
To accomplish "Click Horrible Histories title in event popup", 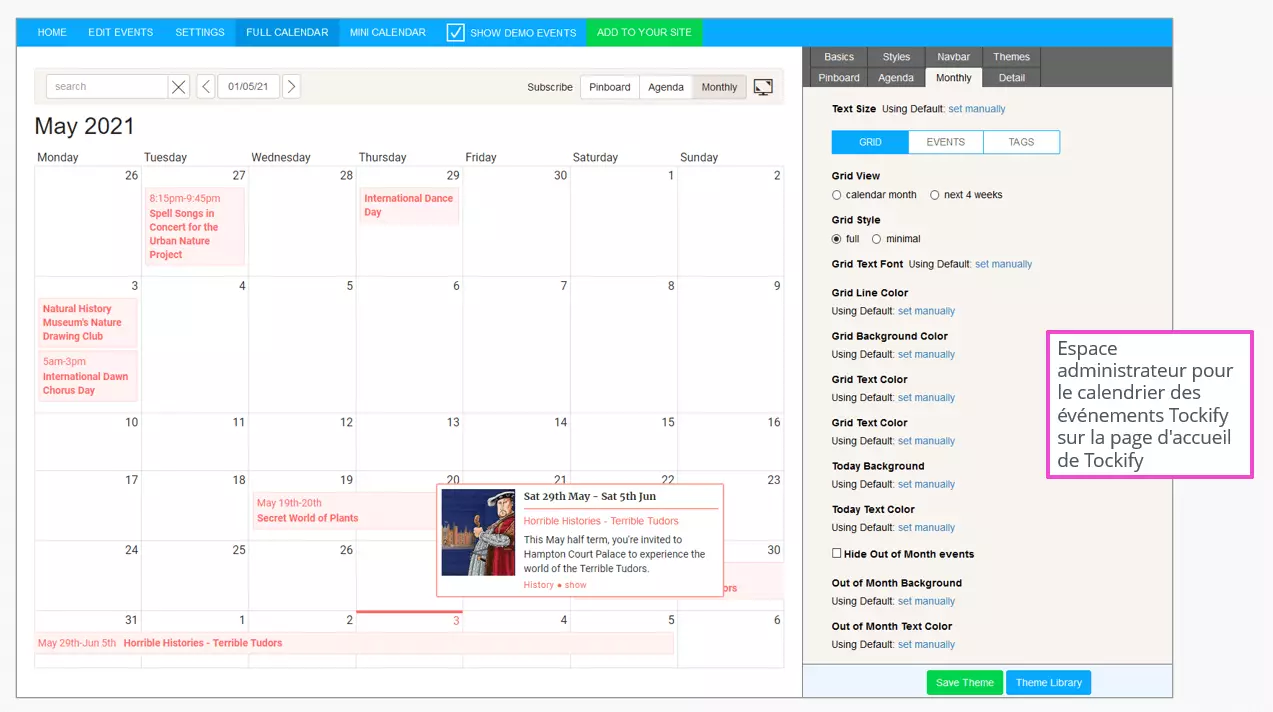I will (x=601, y=521).
